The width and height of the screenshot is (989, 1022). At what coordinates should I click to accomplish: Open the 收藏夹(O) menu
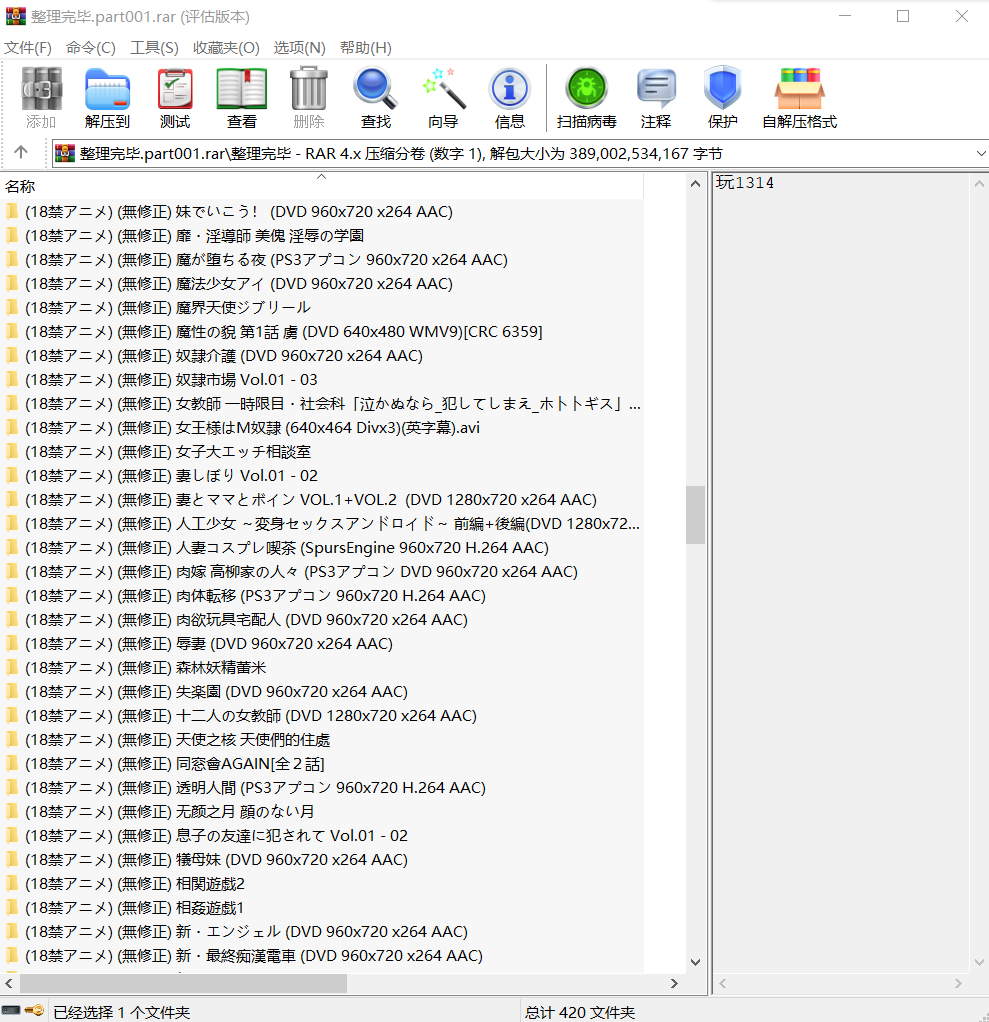click(x=226, y=48)
